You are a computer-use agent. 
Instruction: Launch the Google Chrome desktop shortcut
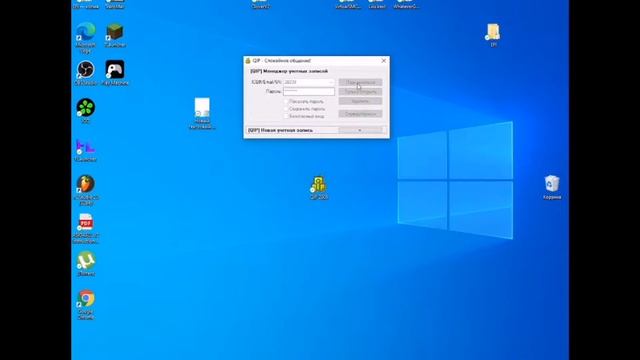coord(86,299)
